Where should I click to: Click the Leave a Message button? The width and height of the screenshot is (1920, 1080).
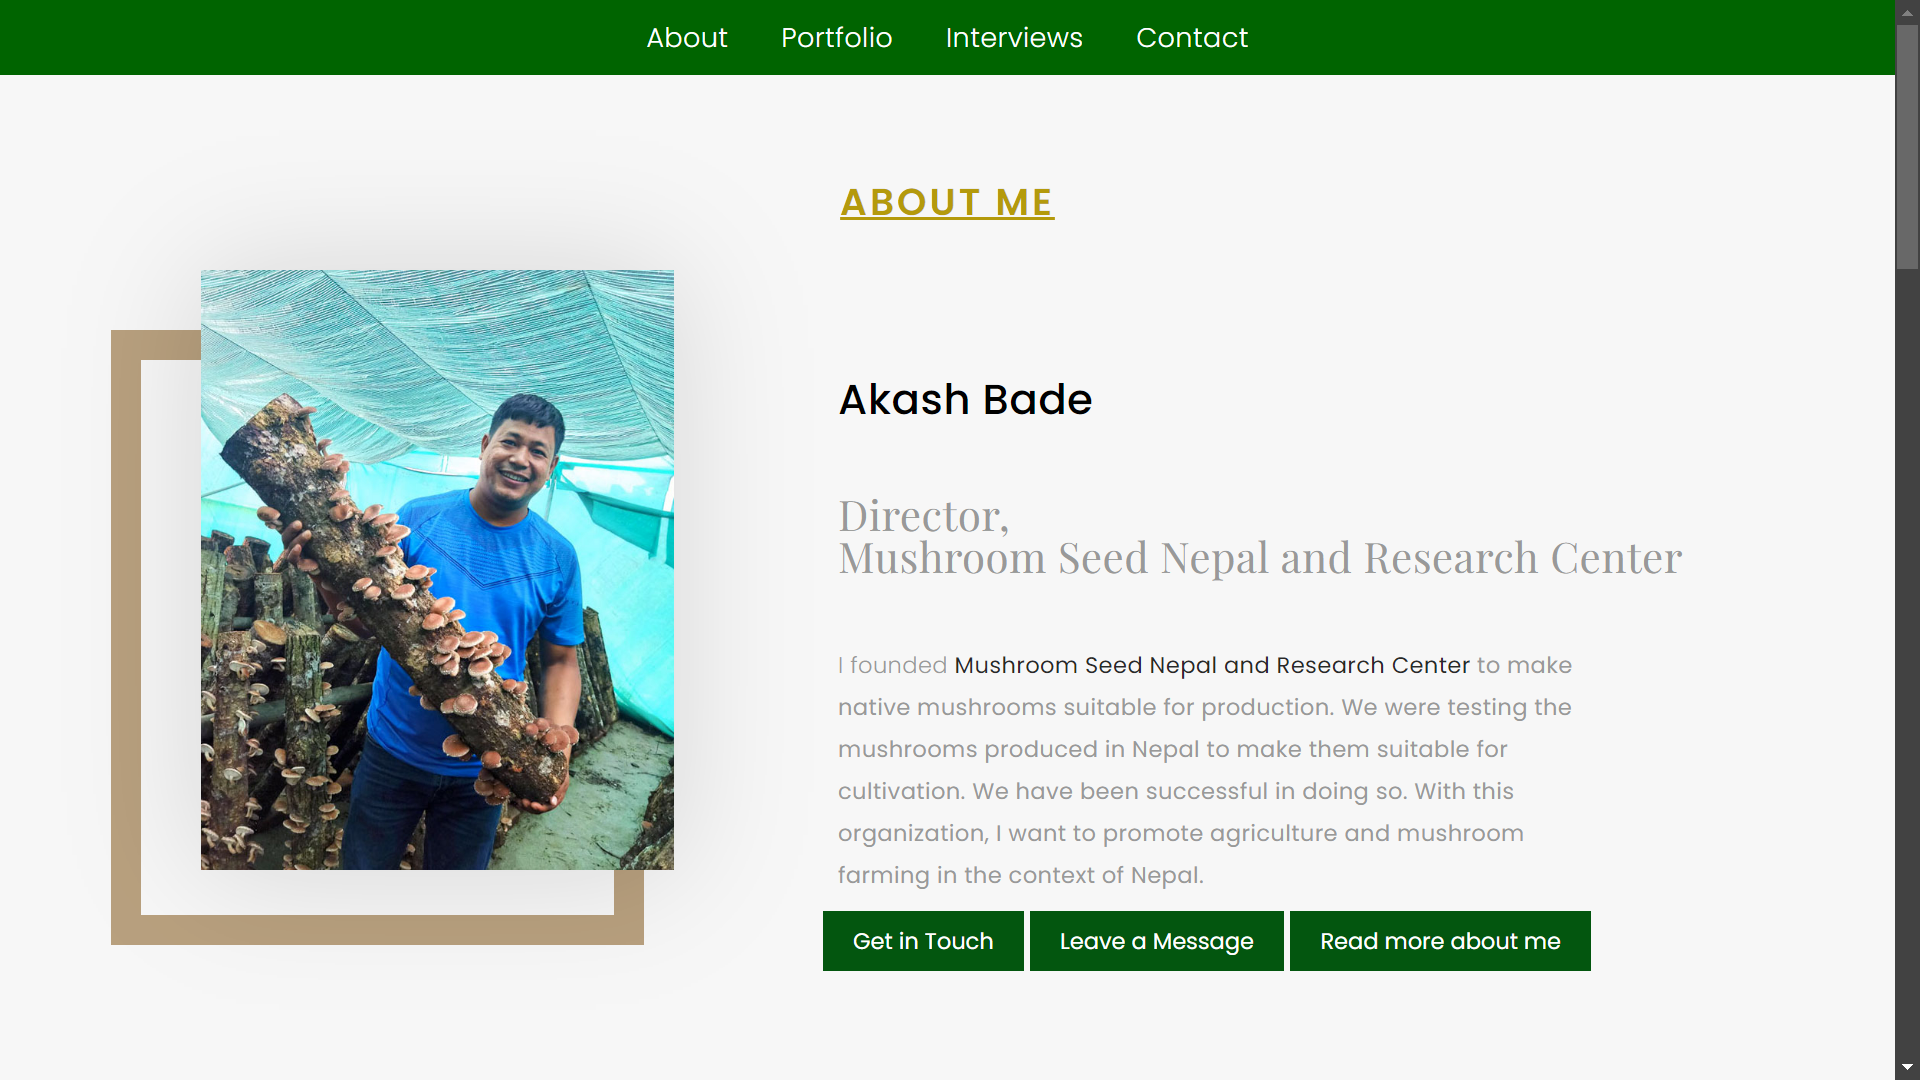coord(1156,941)
